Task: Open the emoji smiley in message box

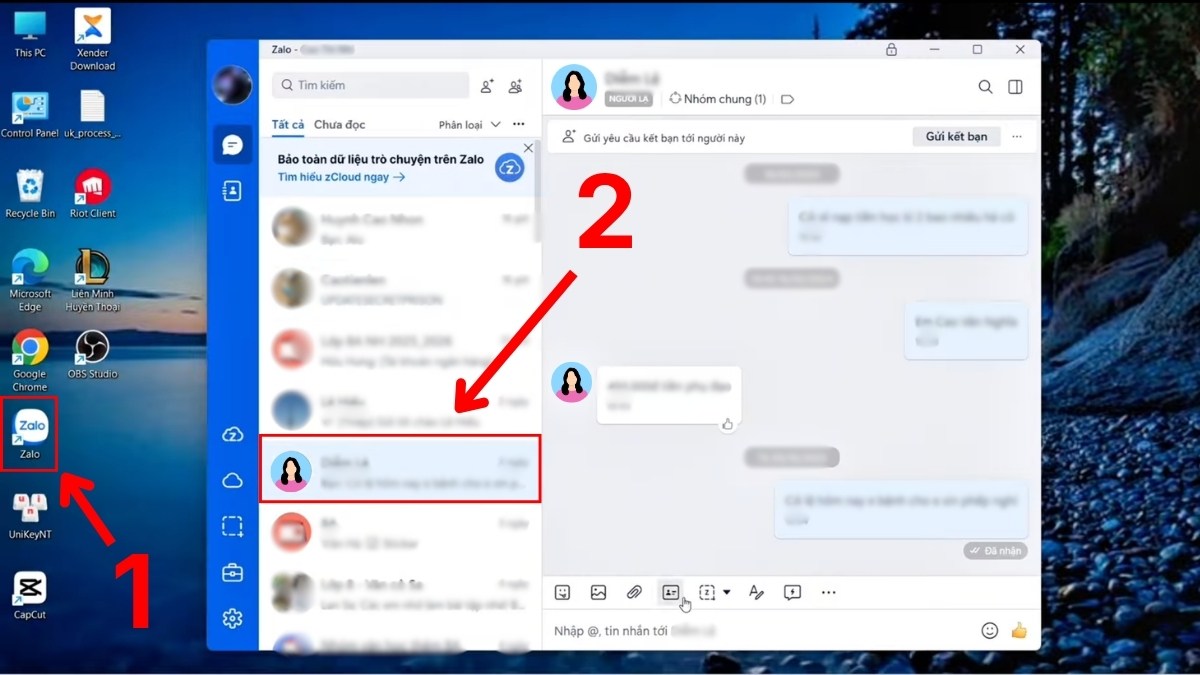Action: 990,630
